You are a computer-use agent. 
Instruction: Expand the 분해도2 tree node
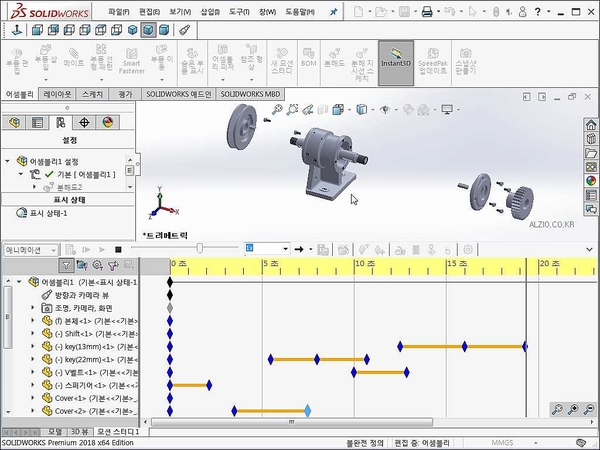tap(34, 187)
